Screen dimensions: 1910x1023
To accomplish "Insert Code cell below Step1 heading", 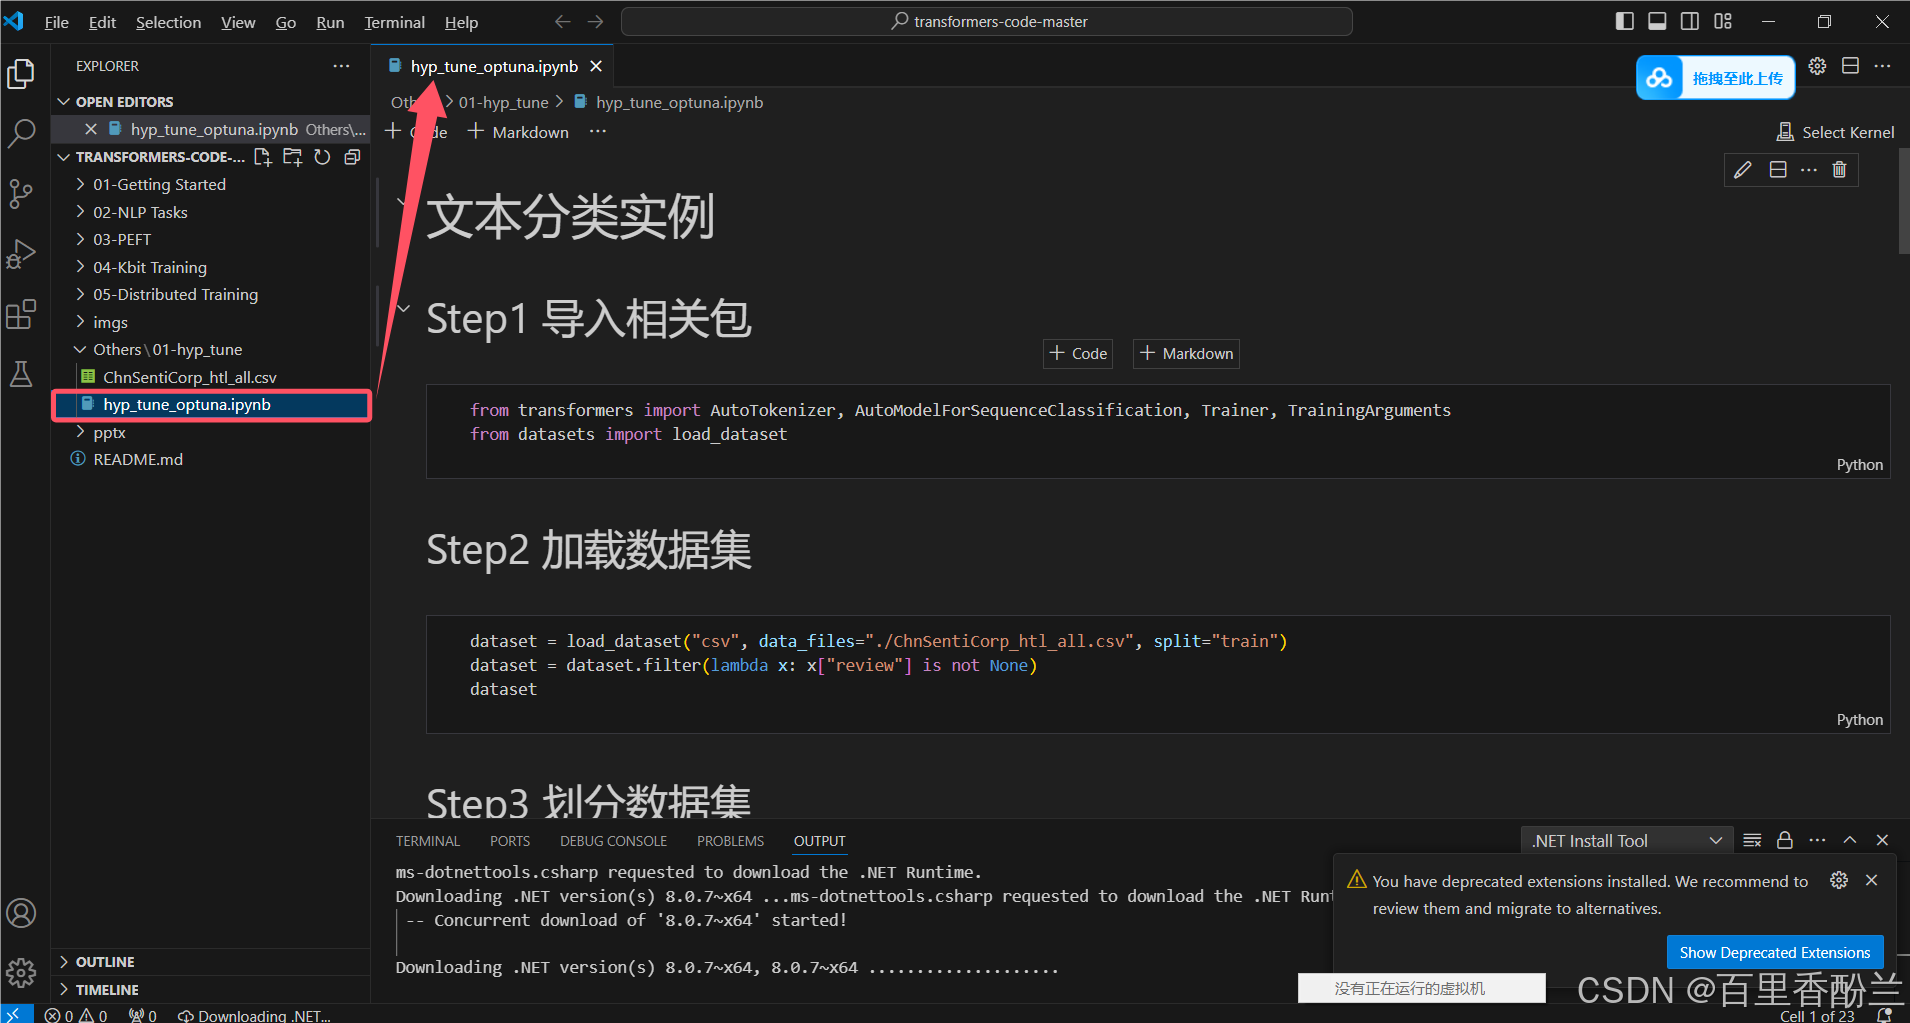I will [x=1078, y=353].
